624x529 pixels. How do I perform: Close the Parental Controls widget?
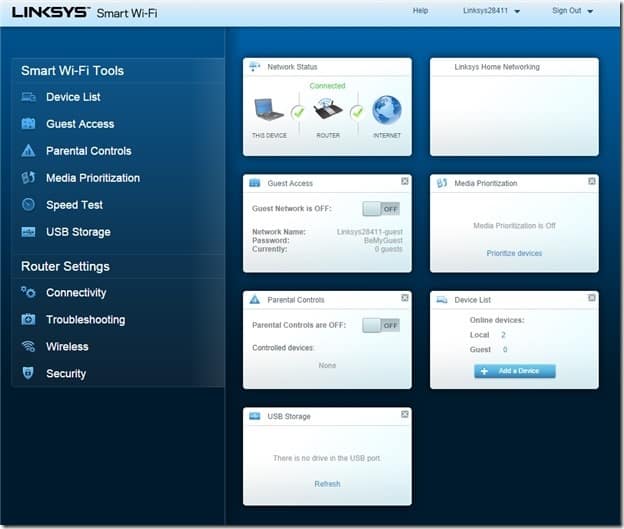click(405, 298)
